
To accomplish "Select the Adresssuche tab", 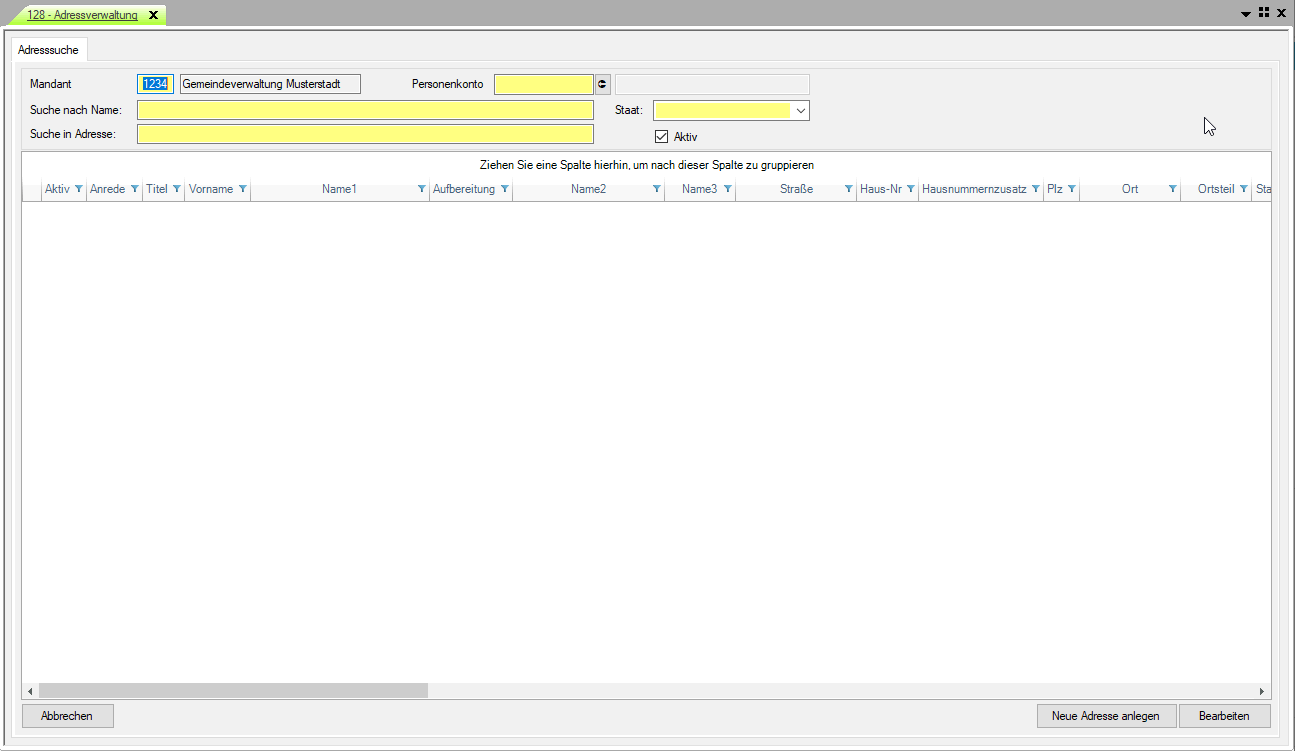I will [x=48, y=50].
